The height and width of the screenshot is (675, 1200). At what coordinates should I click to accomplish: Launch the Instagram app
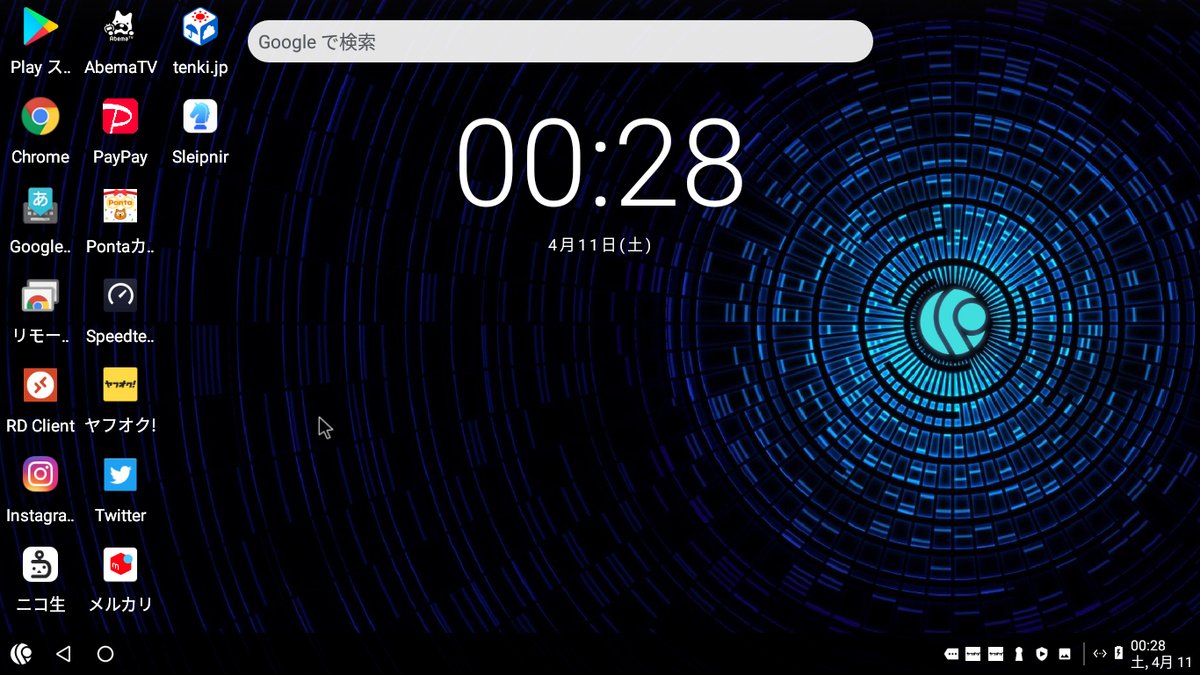(x=40, y=488)
